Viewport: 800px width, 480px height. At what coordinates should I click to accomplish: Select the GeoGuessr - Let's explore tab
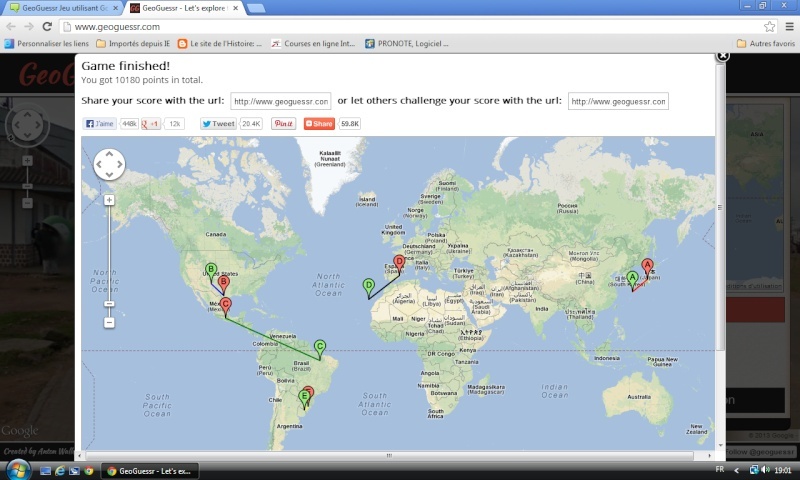(184, 8)
